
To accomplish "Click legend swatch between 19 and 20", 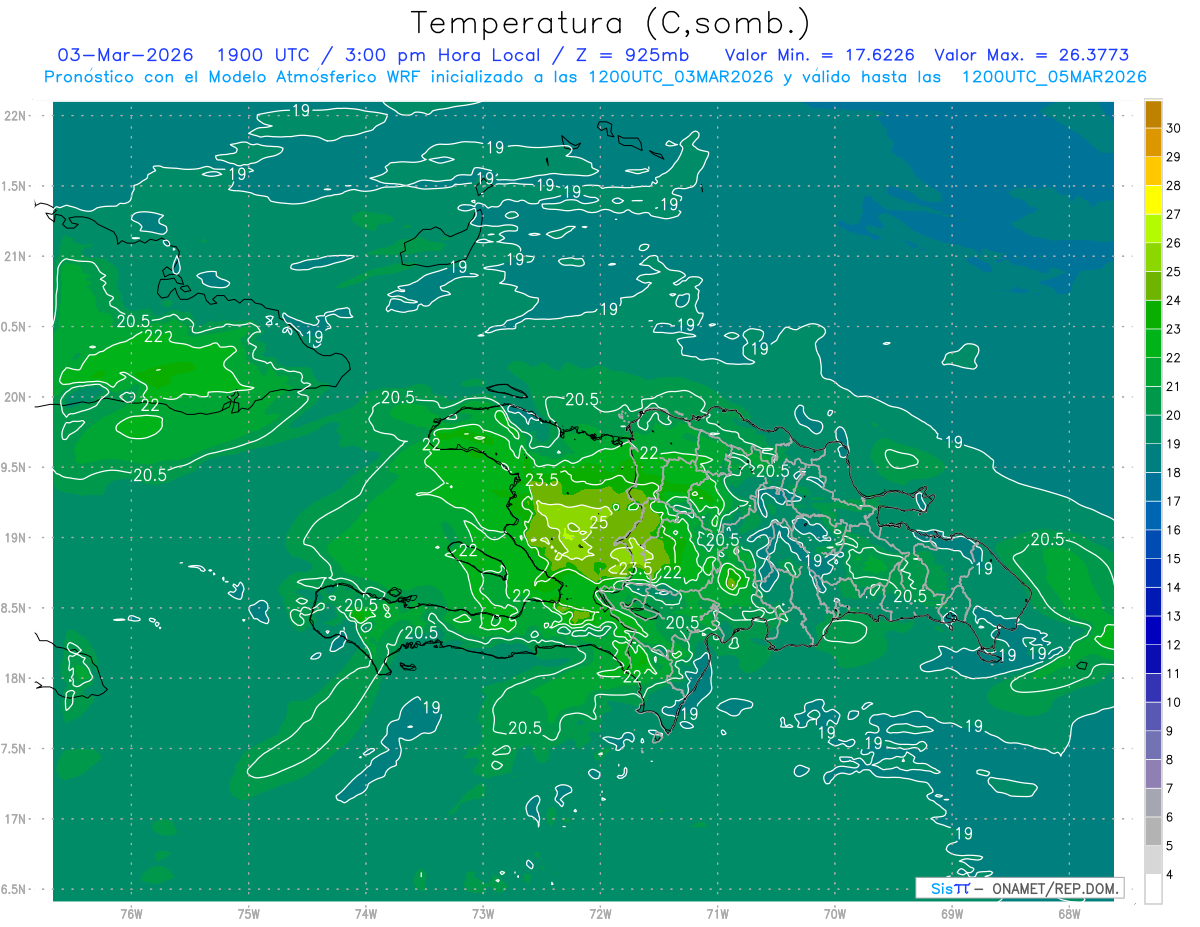I will coord(1153,429).
